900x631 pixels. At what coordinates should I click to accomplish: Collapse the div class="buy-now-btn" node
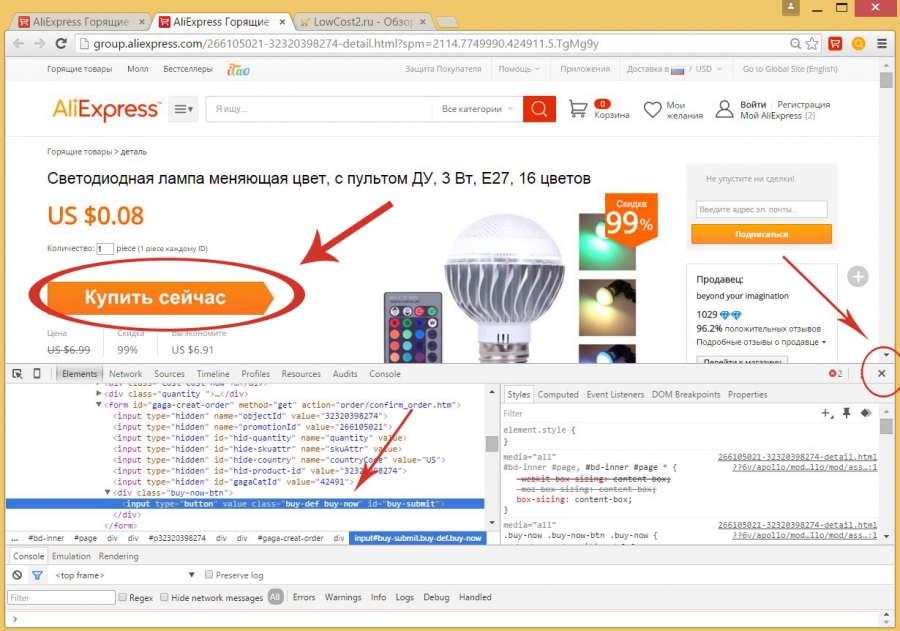[107, 492]
